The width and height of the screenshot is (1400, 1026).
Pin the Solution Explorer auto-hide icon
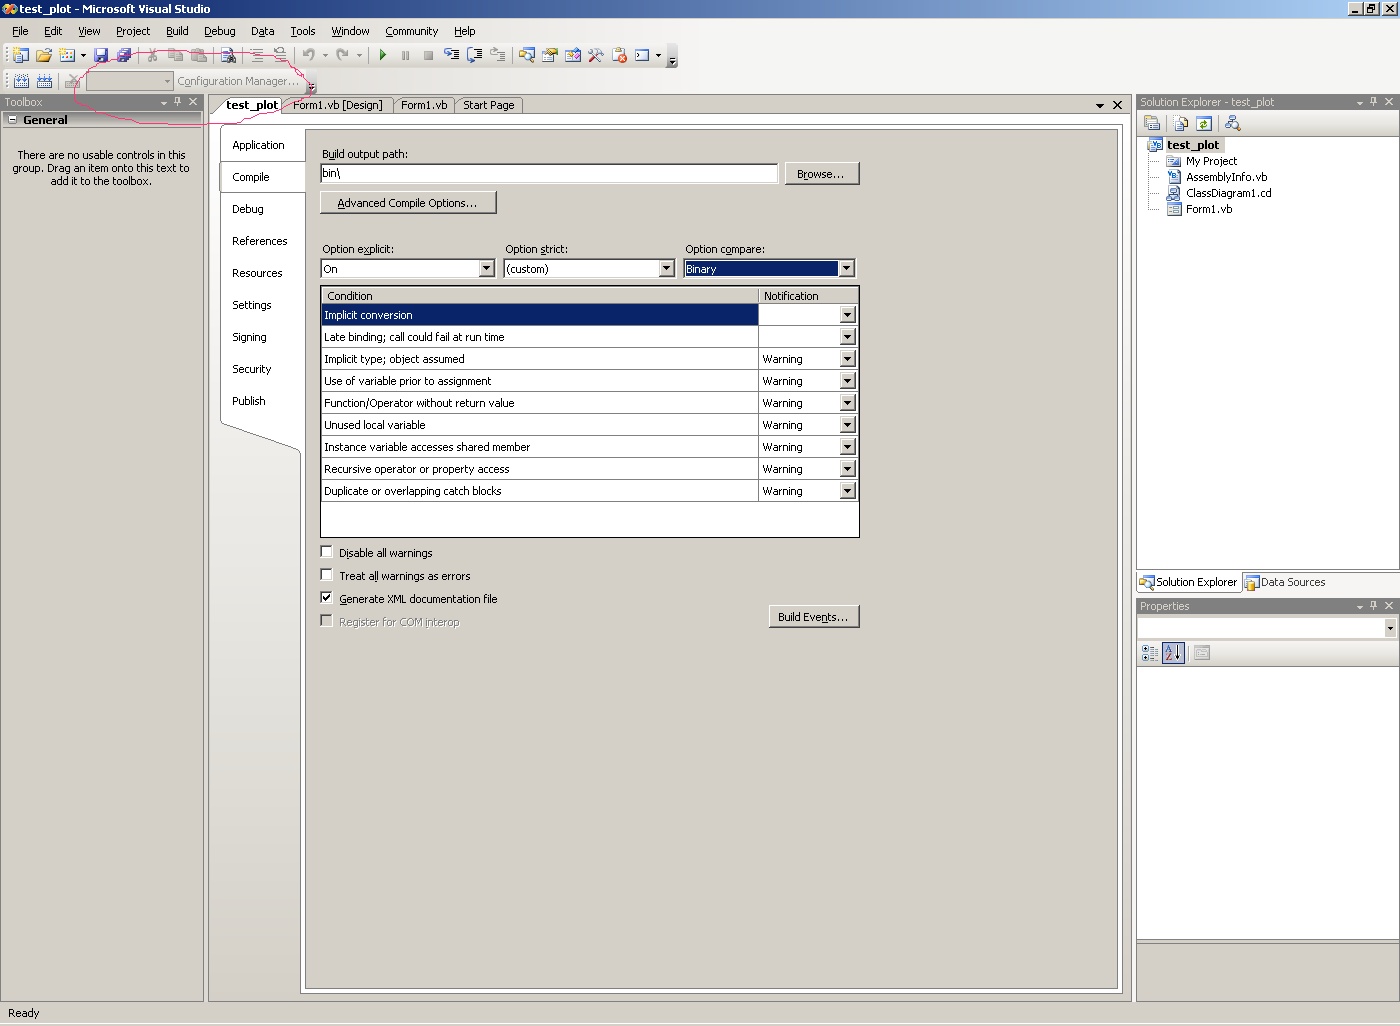[x=1374, y=102]
